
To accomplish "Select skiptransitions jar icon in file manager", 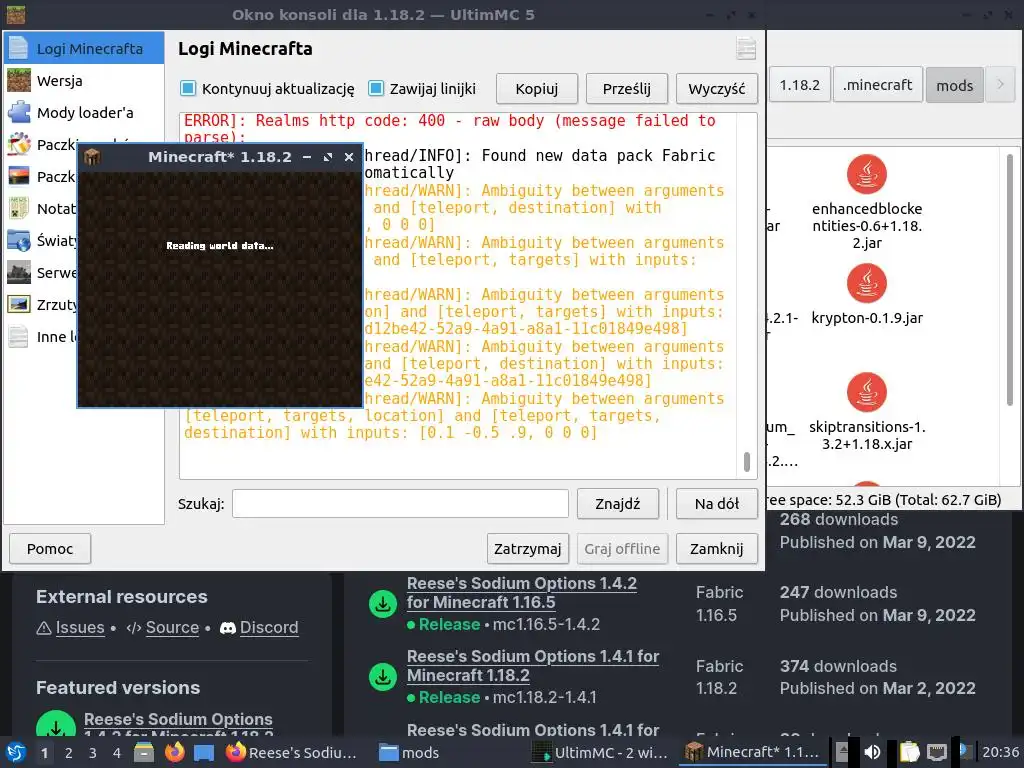I will point(867,392).
